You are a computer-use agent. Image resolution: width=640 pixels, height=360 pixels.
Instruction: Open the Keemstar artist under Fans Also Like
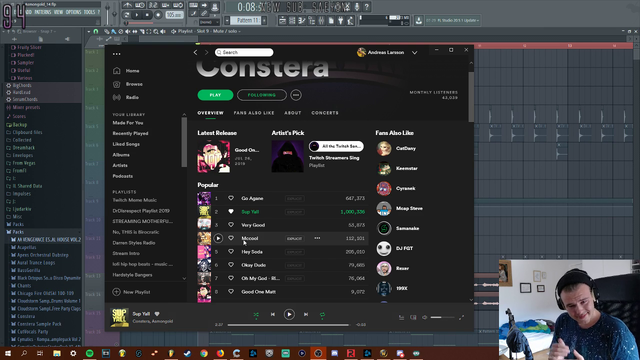(x=407, y=168)
